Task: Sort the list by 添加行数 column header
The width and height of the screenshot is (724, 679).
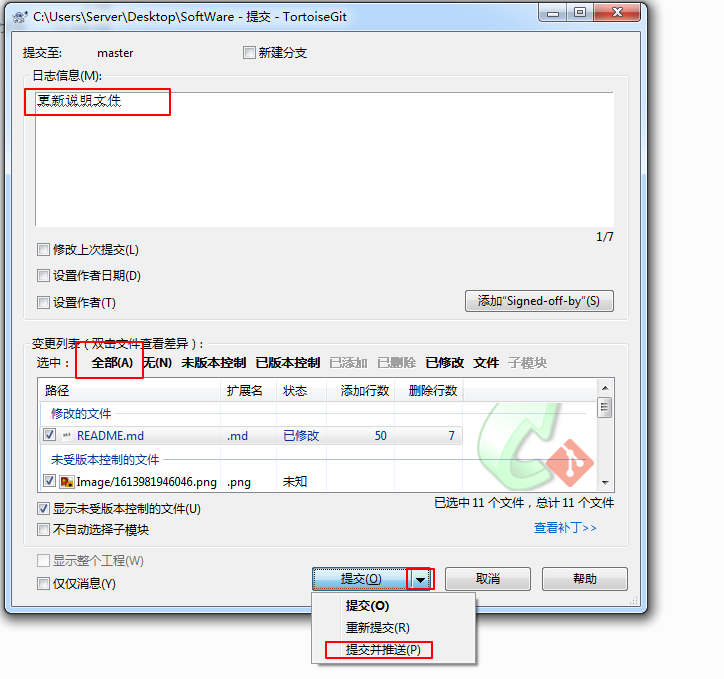Action: (x=360, y=391)
